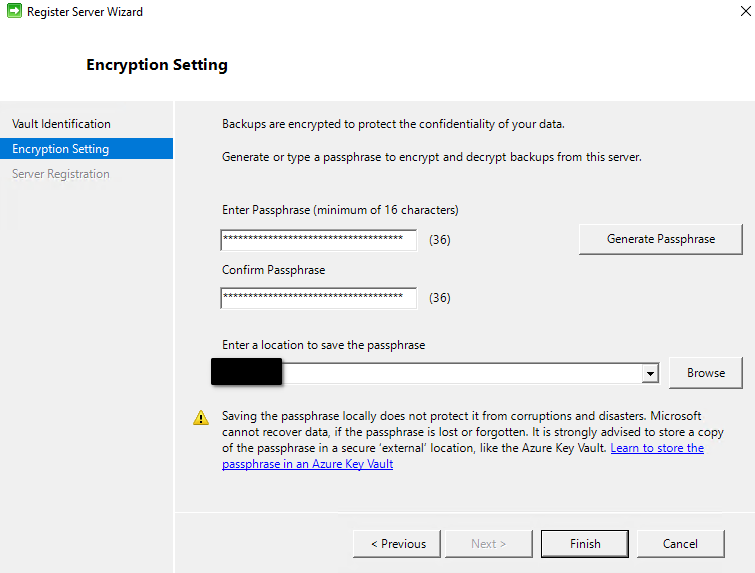755x573 pixels.
Task: Click the 'Confirm Passphrase' label
Action: (273, 270)
